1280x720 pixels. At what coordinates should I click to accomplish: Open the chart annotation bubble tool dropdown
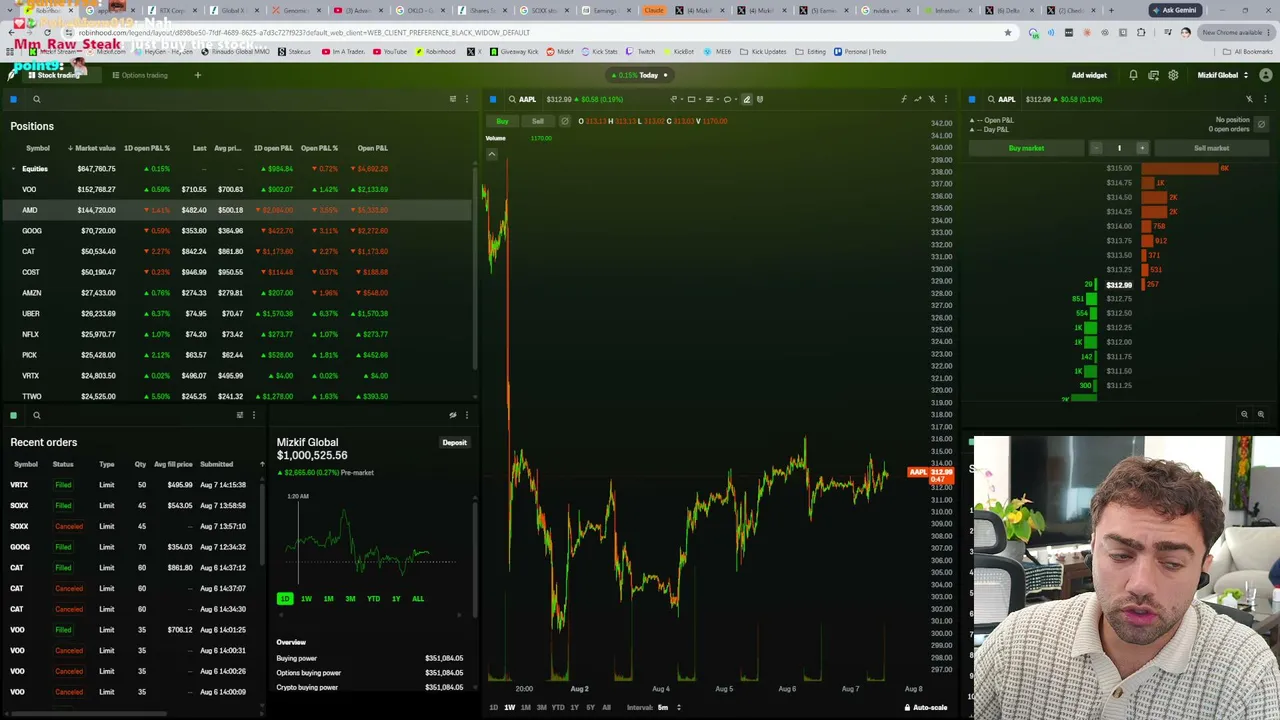(729, 99)
